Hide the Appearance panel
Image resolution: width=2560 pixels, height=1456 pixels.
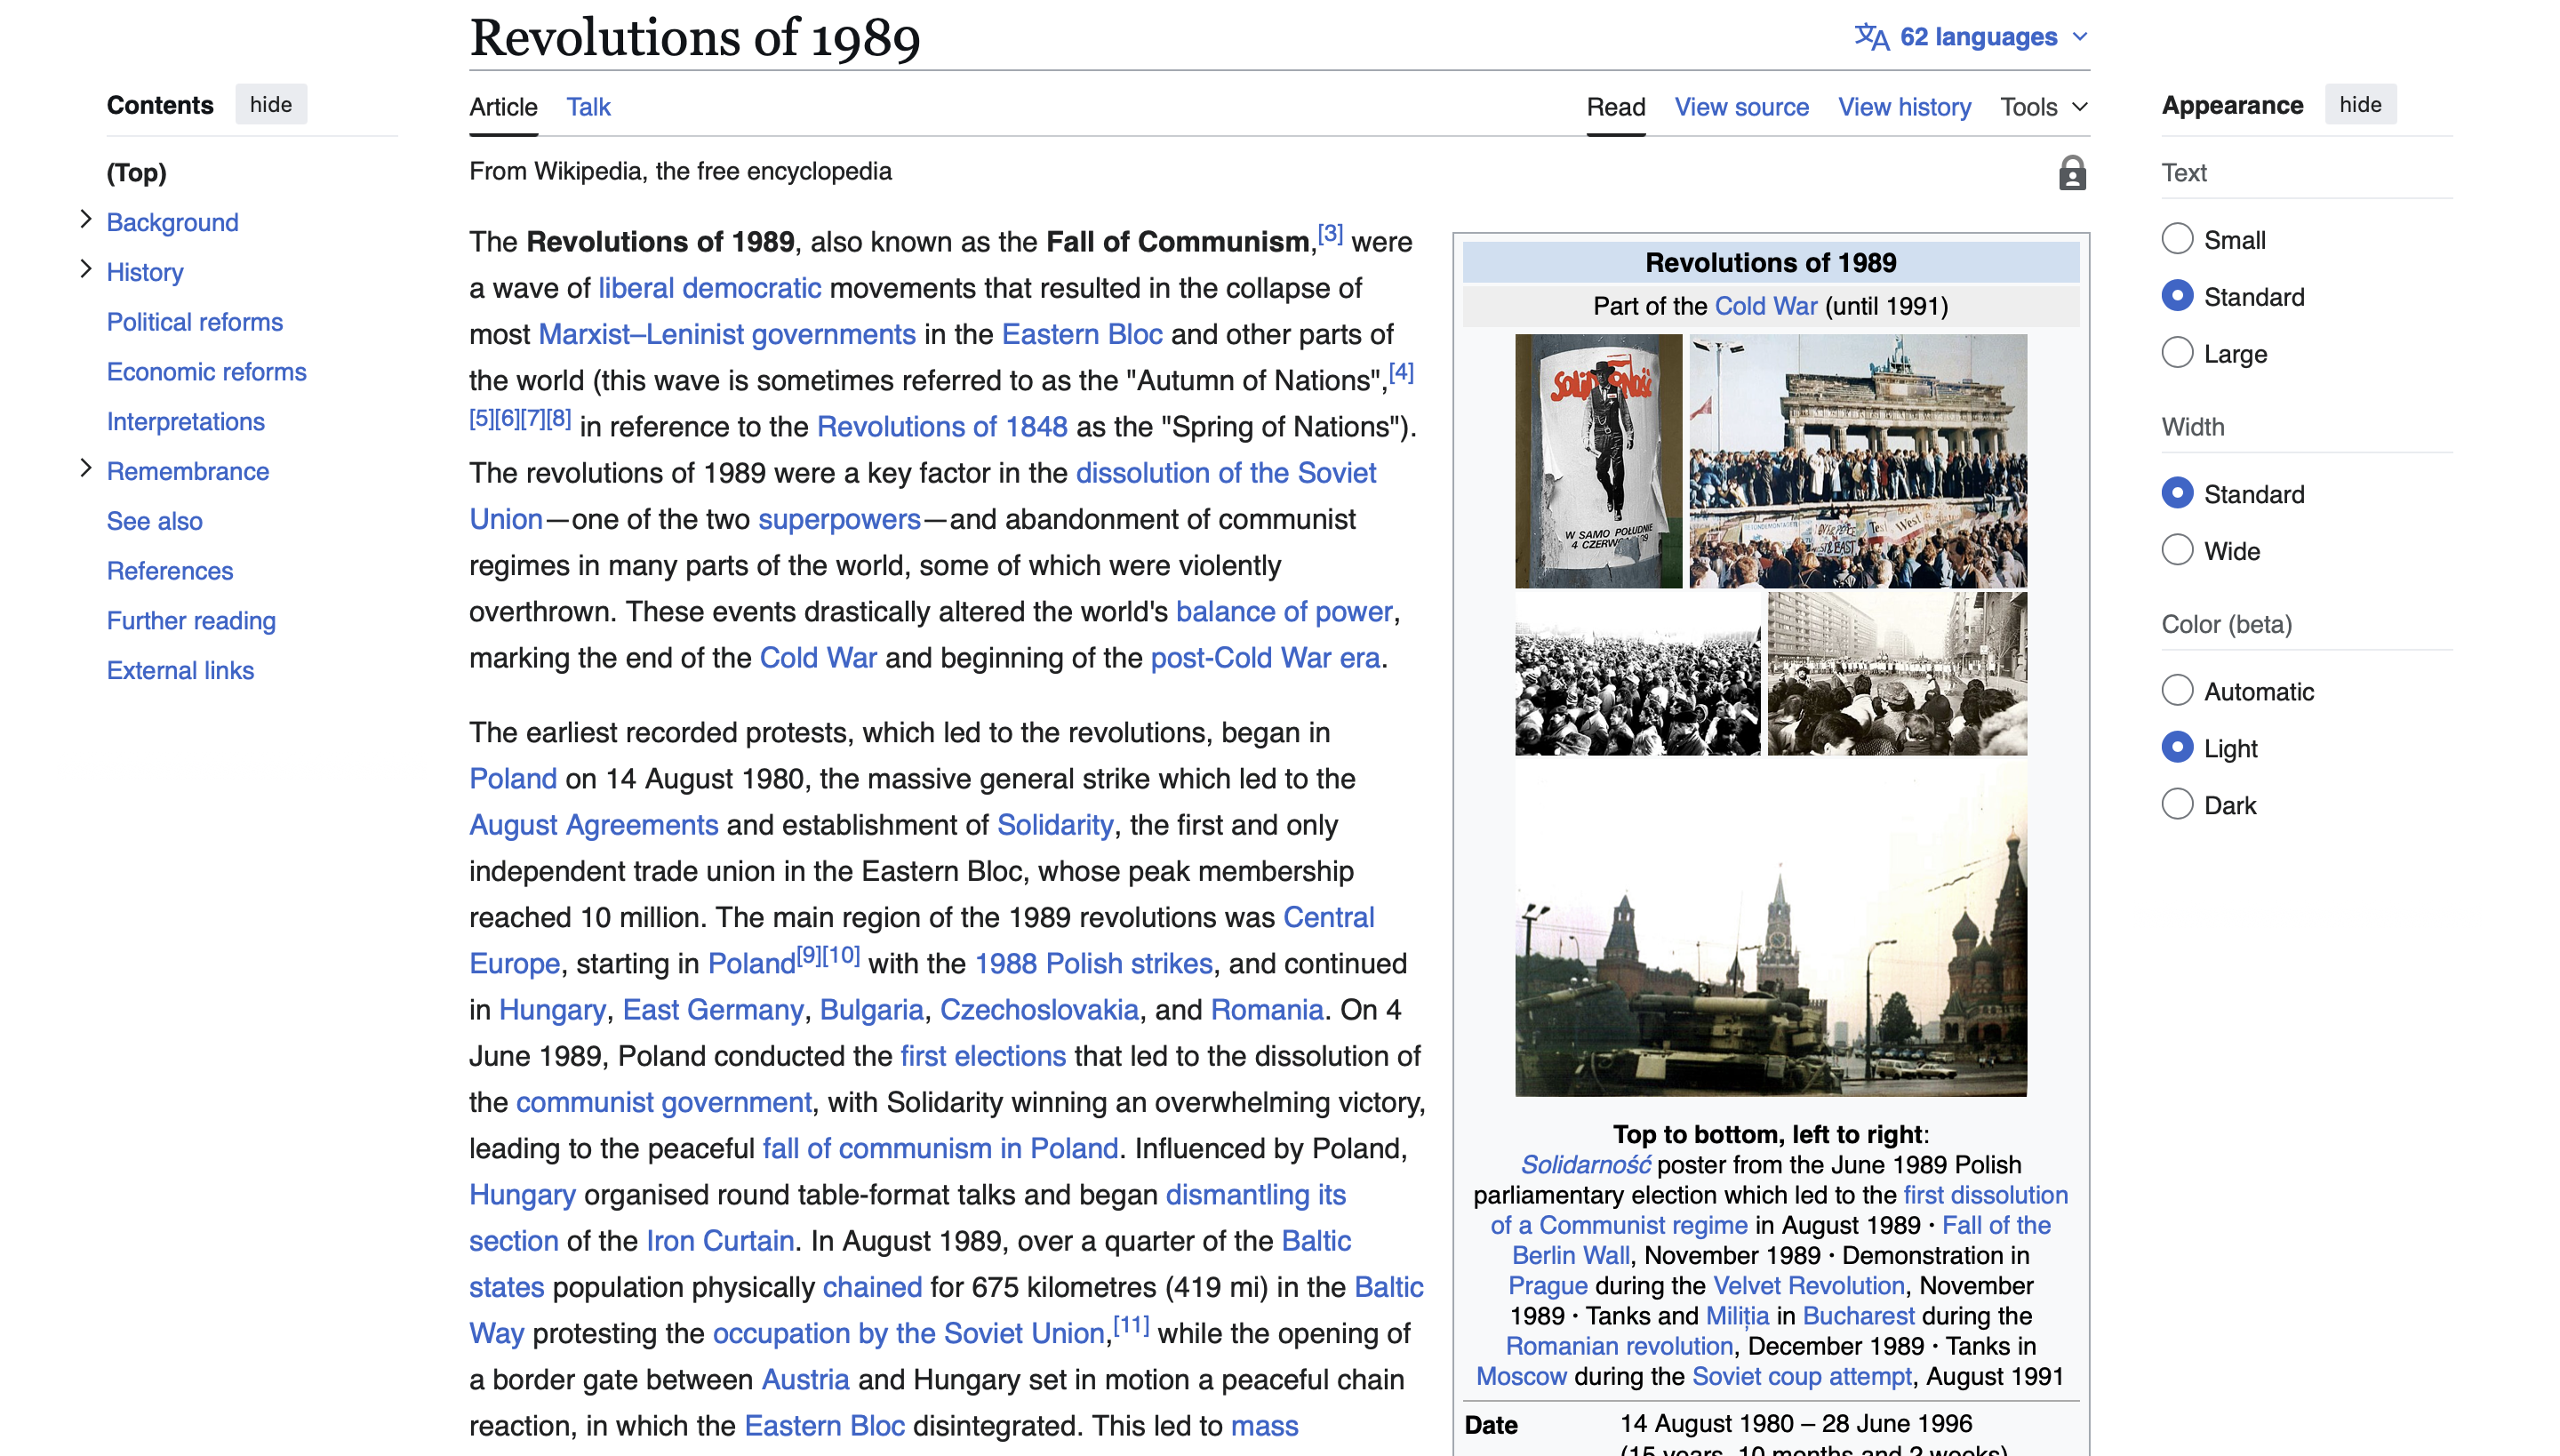pos(2359,105)
